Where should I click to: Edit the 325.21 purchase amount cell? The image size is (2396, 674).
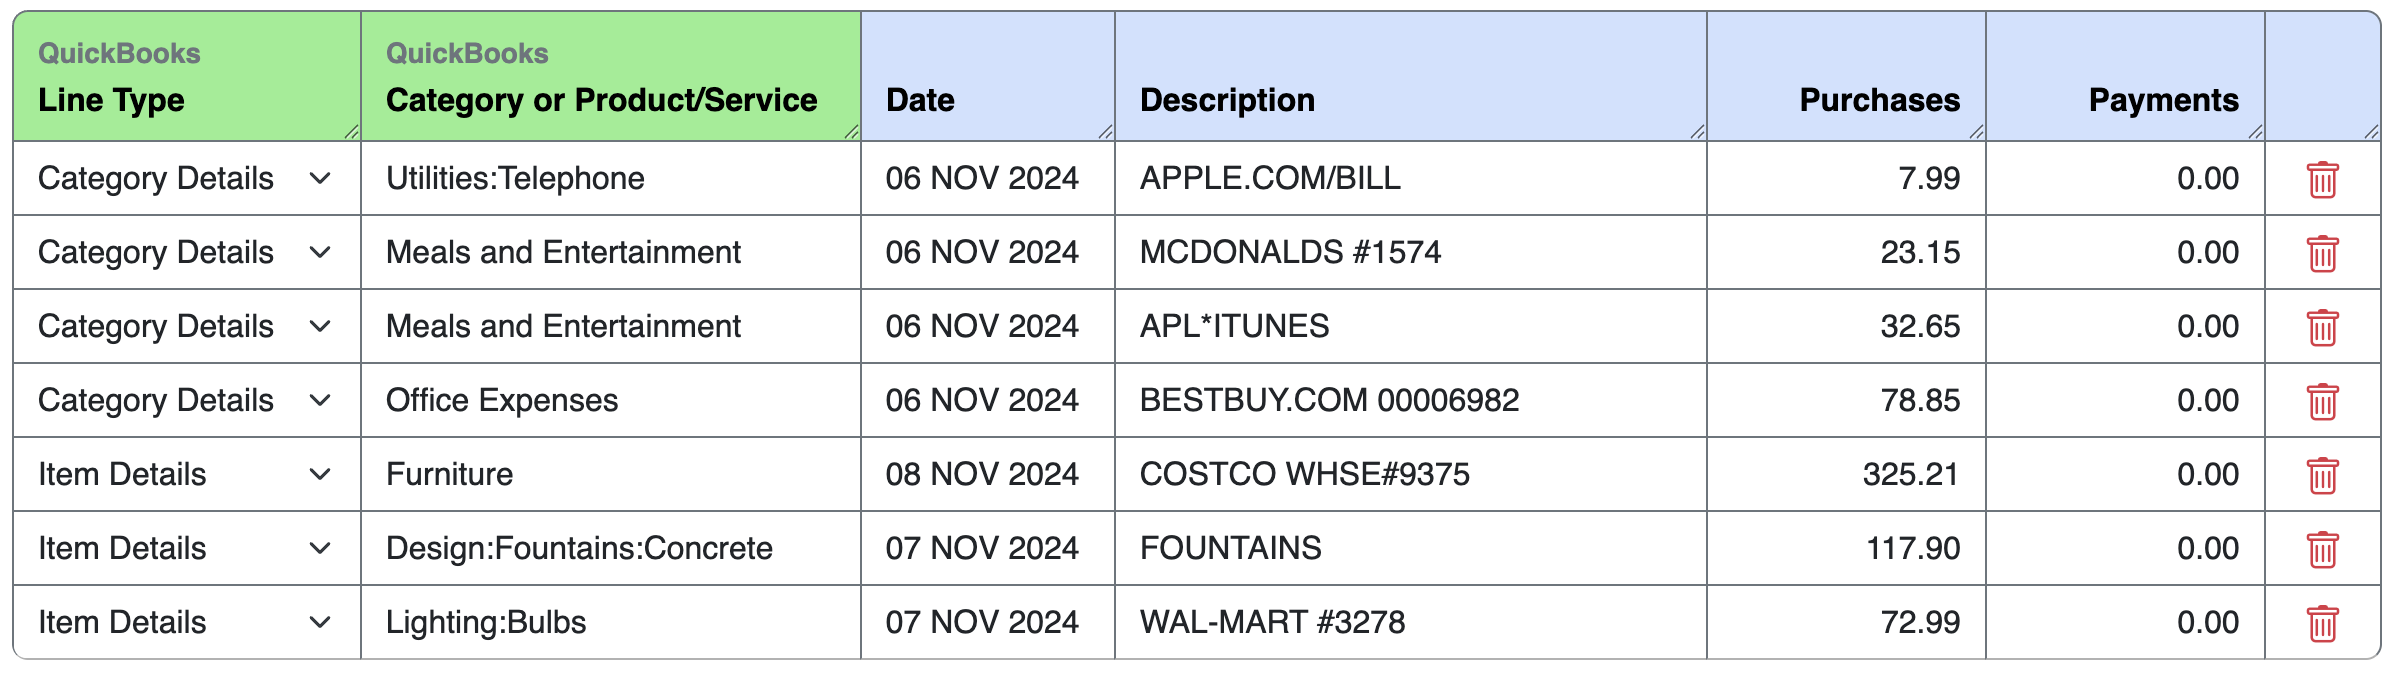pyautogui.click(x=1846, y=474)
